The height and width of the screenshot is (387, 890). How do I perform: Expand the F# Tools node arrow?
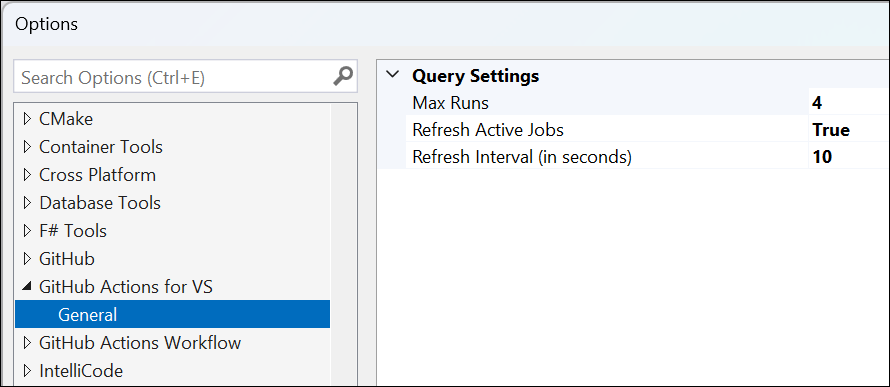pos(27,231)
